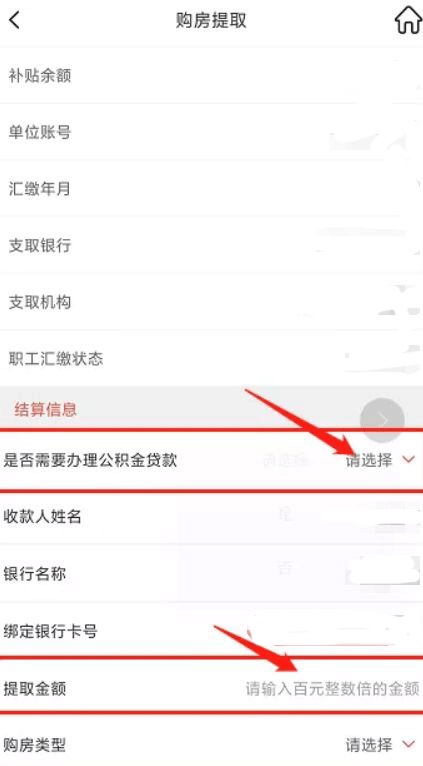Click red chevron beside 是否需要办理公积金贷款

pos(408,460)
